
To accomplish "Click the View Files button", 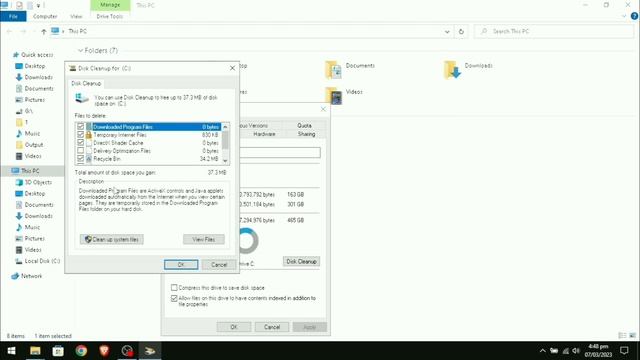I will pos(204,240).
